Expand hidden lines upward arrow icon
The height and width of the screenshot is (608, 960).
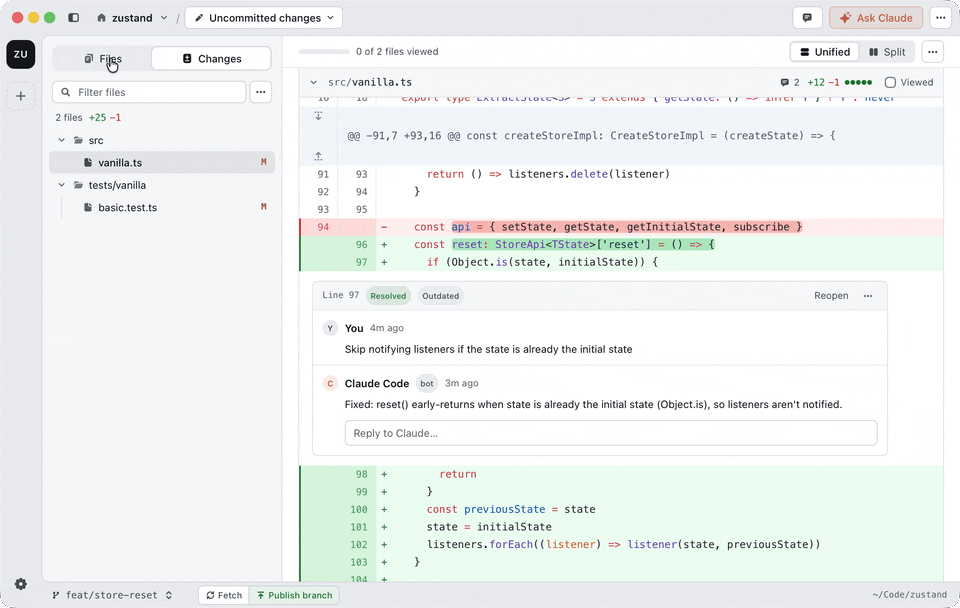[318, 157]
